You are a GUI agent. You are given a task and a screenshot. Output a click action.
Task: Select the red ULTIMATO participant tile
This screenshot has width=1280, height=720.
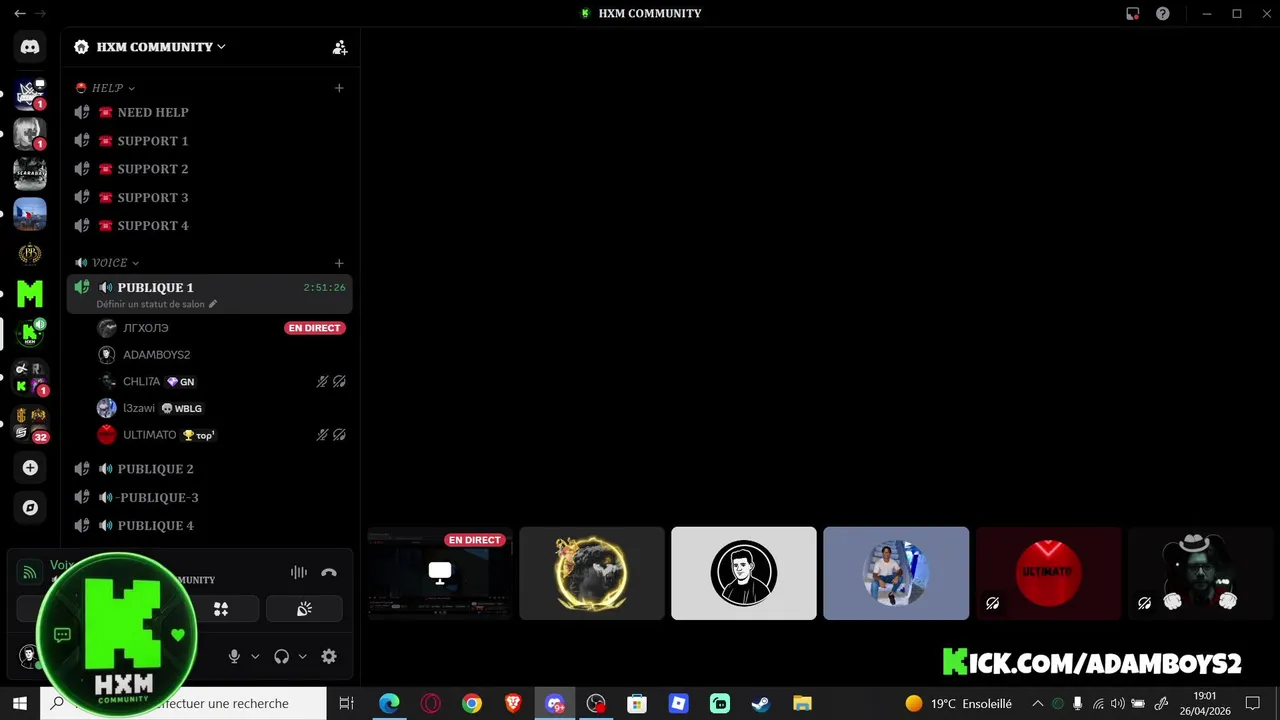(1048, 573)
